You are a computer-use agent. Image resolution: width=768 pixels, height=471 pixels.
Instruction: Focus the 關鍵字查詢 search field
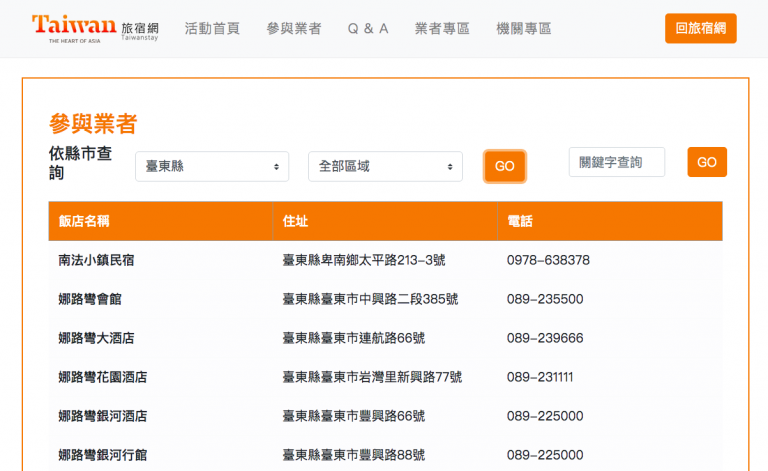tap(617, 162)
